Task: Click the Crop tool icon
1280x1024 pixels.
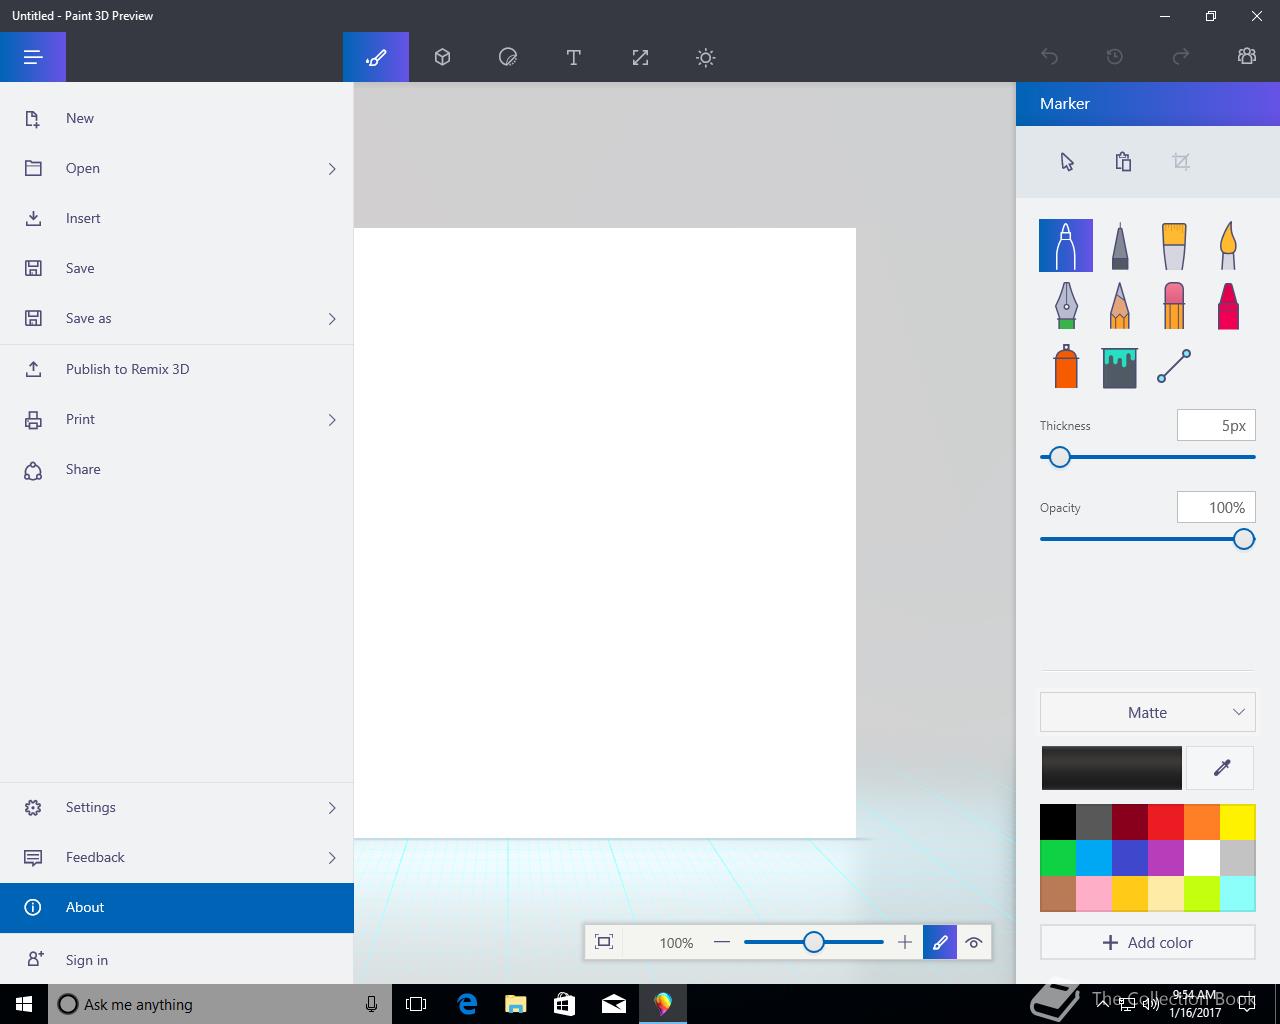Action: tap(1181, 162)
